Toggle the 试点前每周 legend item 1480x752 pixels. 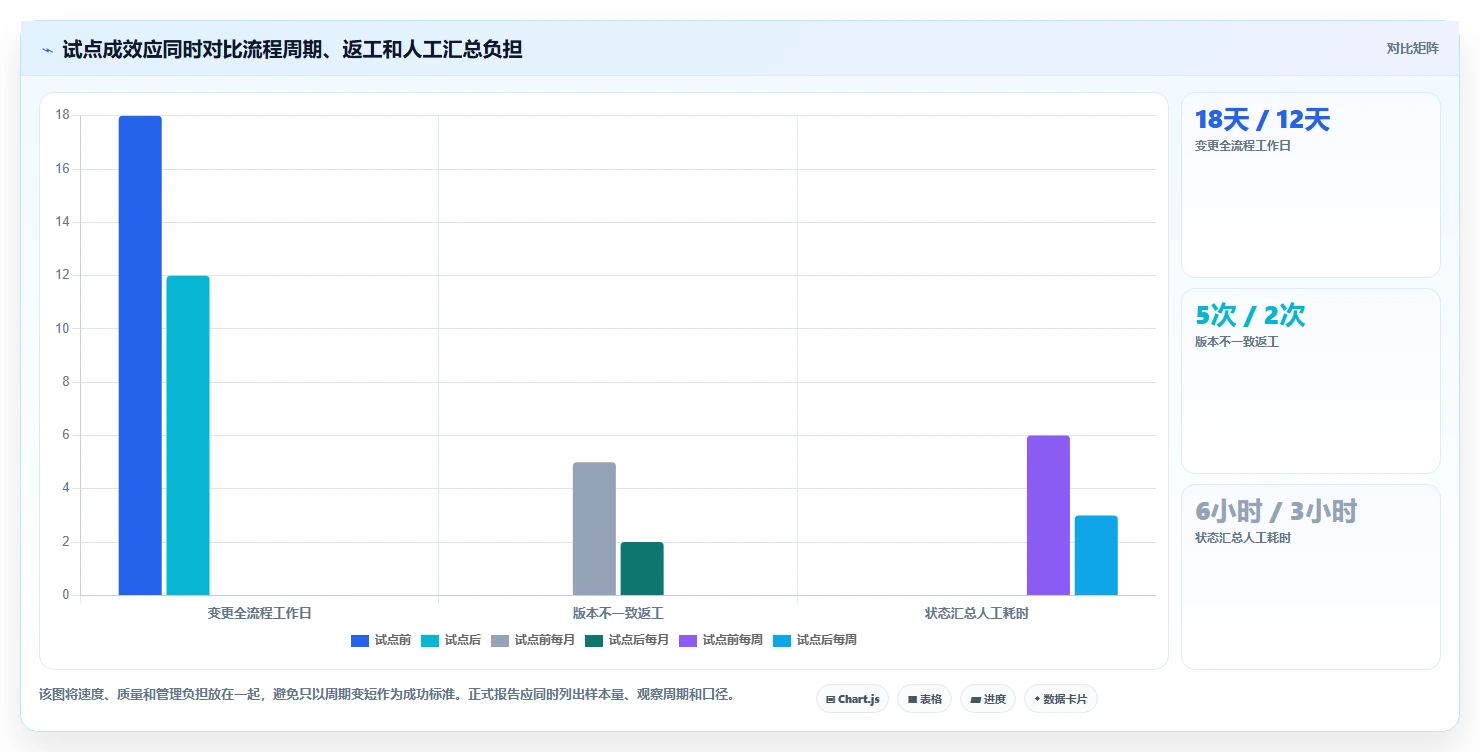[x=721, y=640]
